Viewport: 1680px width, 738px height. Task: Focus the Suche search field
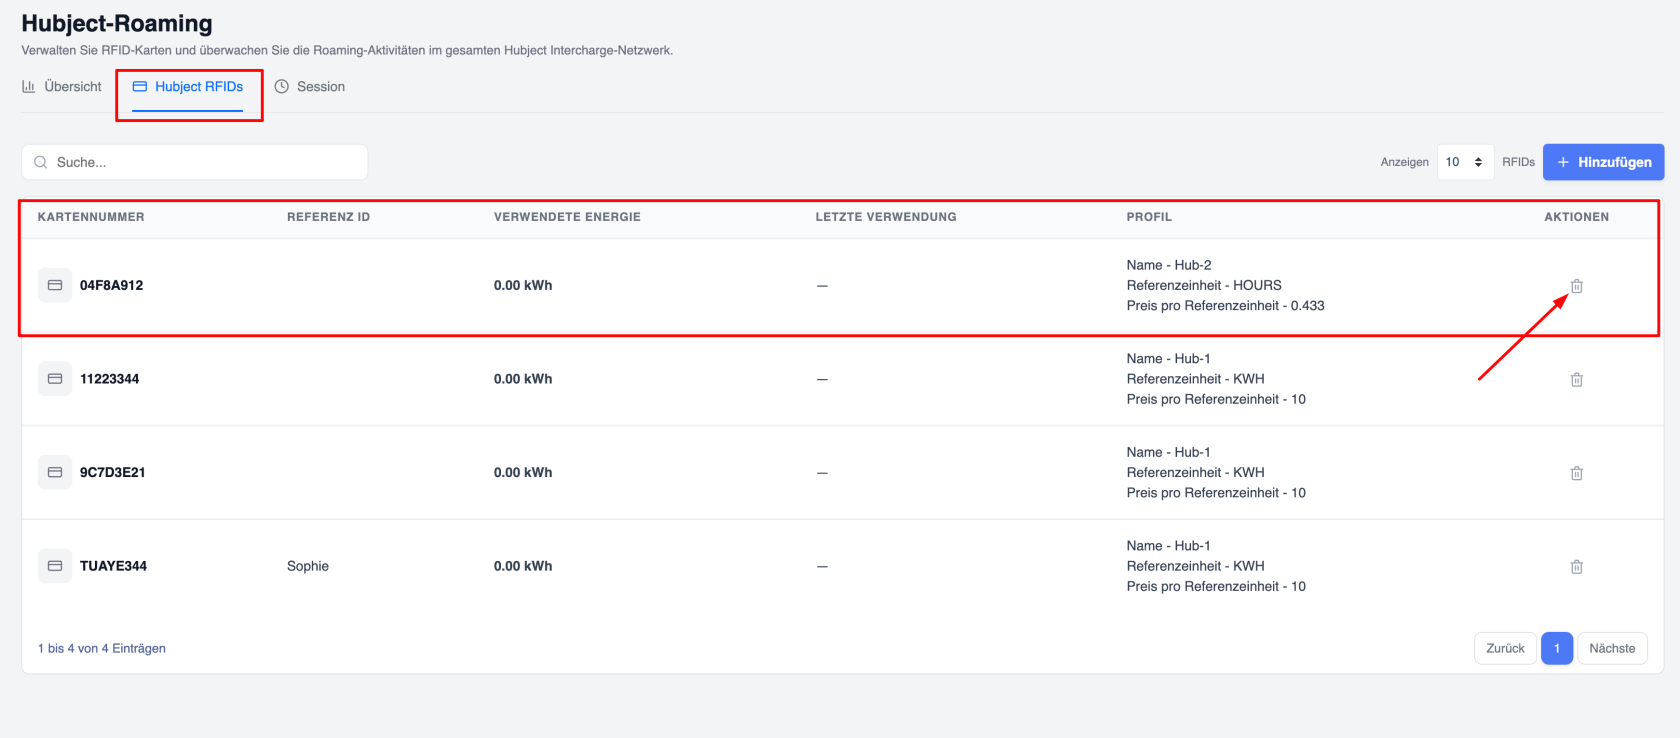click(x=195, y=162)
